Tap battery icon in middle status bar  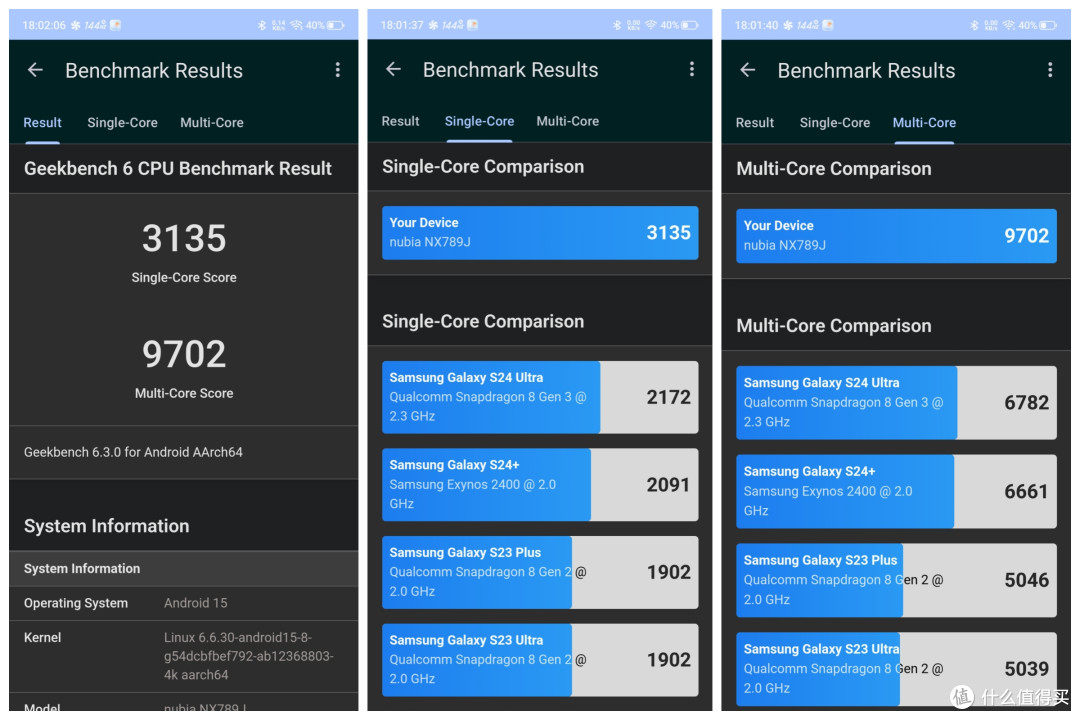[x=689, y=25]
